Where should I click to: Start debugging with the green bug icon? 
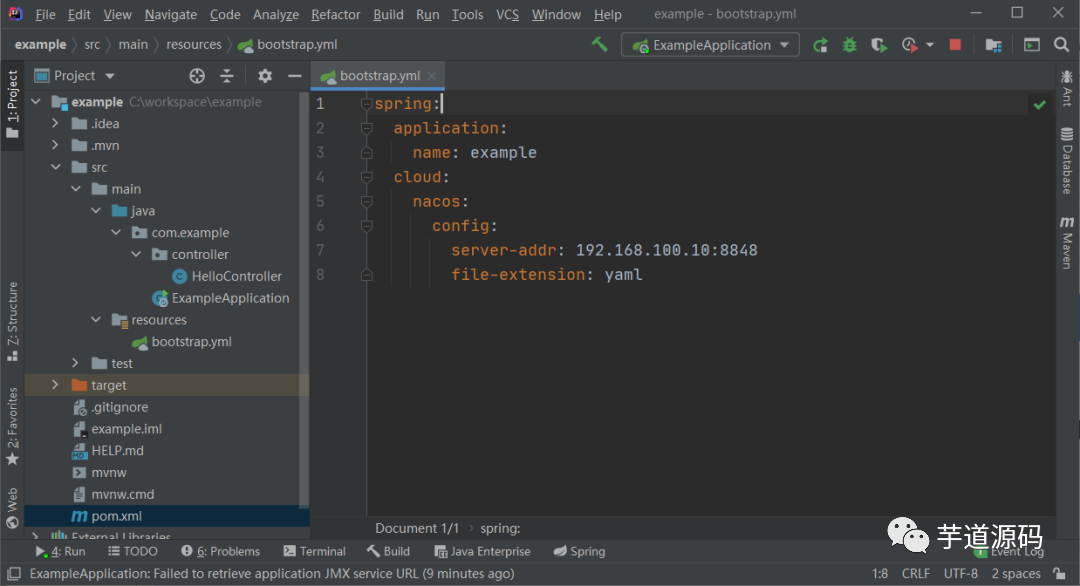pos(850,45)
